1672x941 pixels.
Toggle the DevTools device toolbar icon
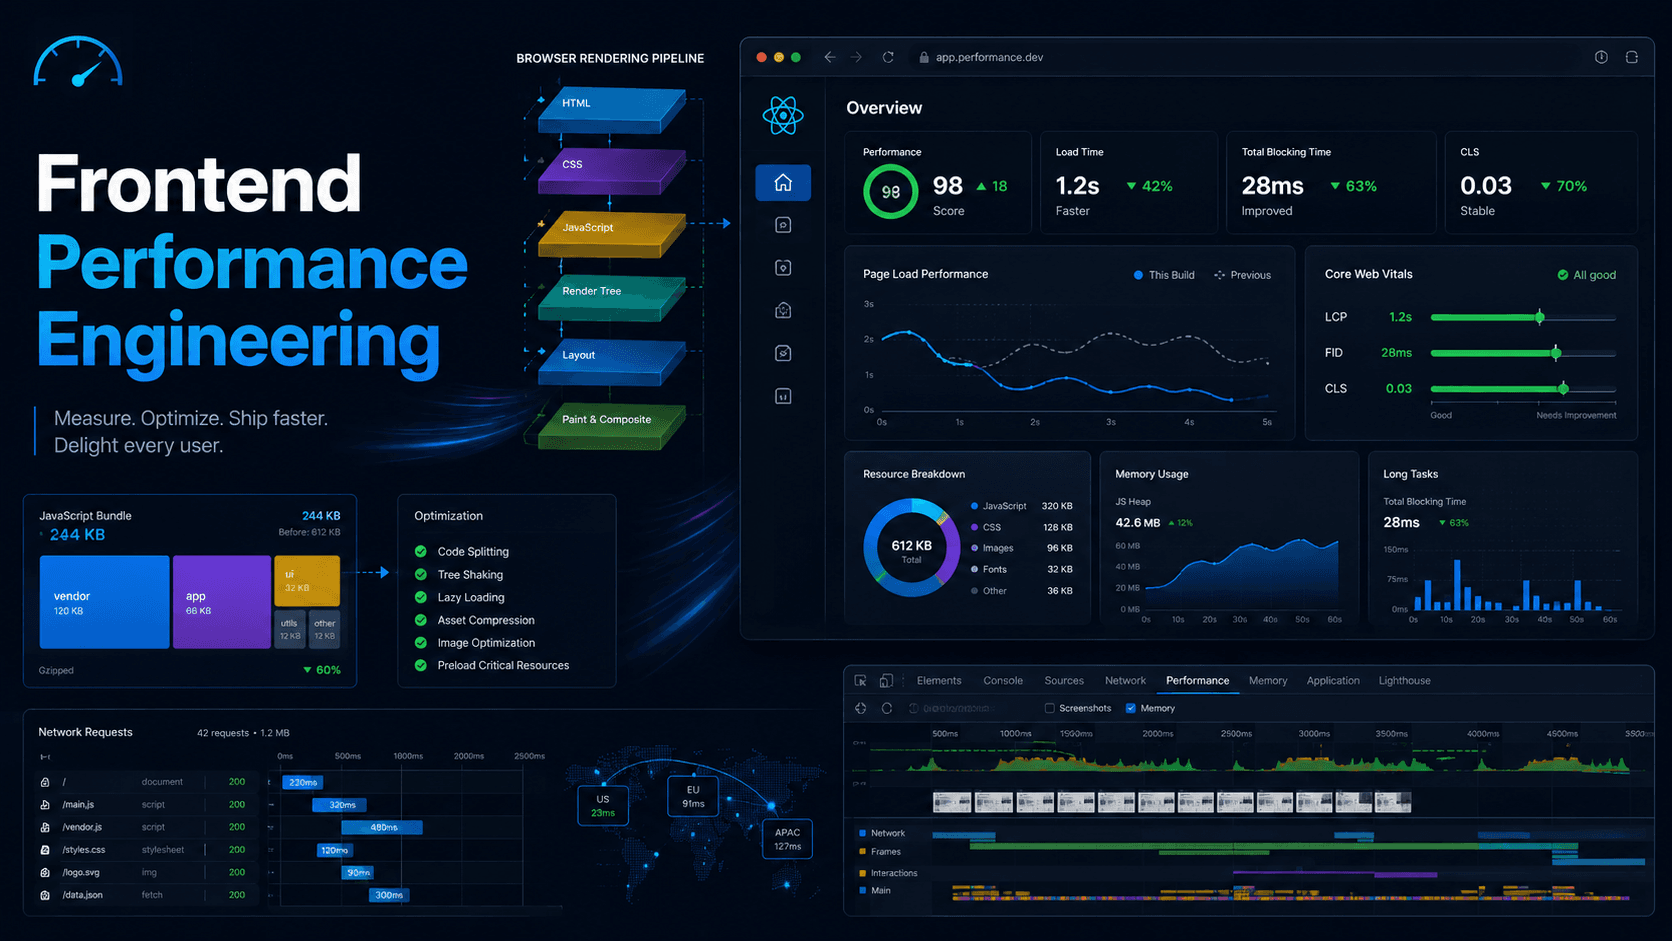point(886,681)
